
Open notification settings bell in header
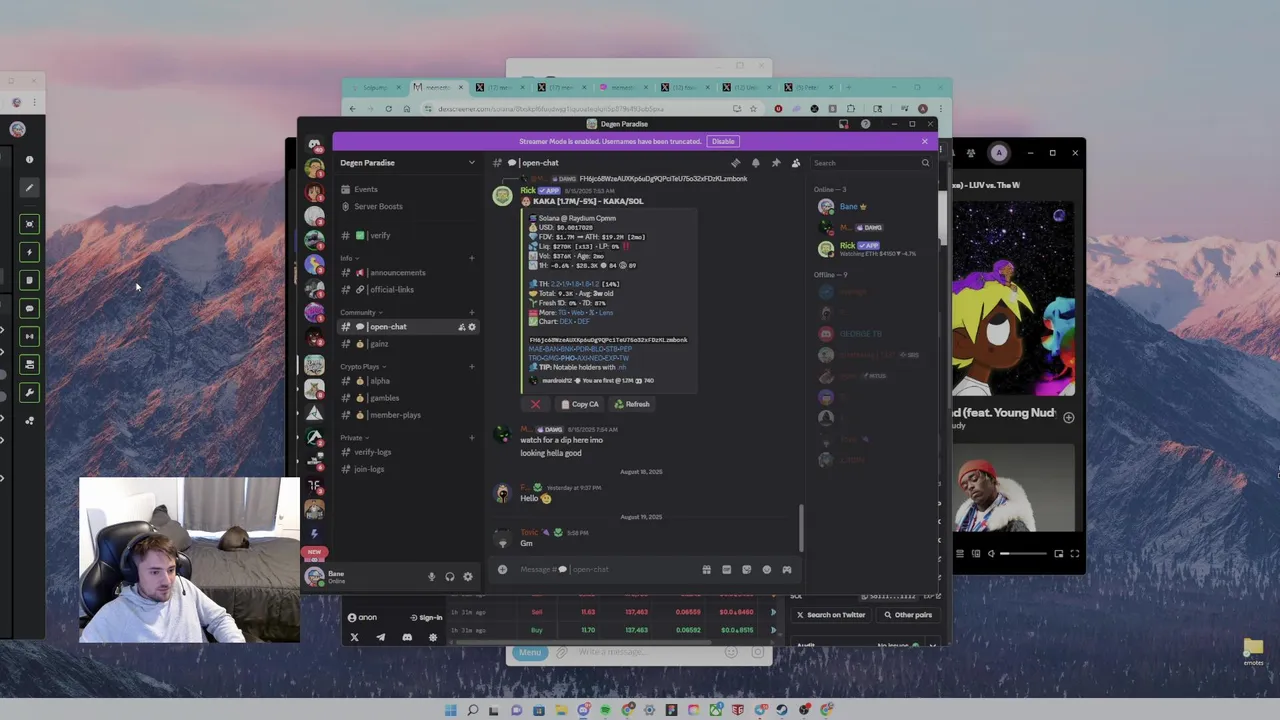(756, 163)
